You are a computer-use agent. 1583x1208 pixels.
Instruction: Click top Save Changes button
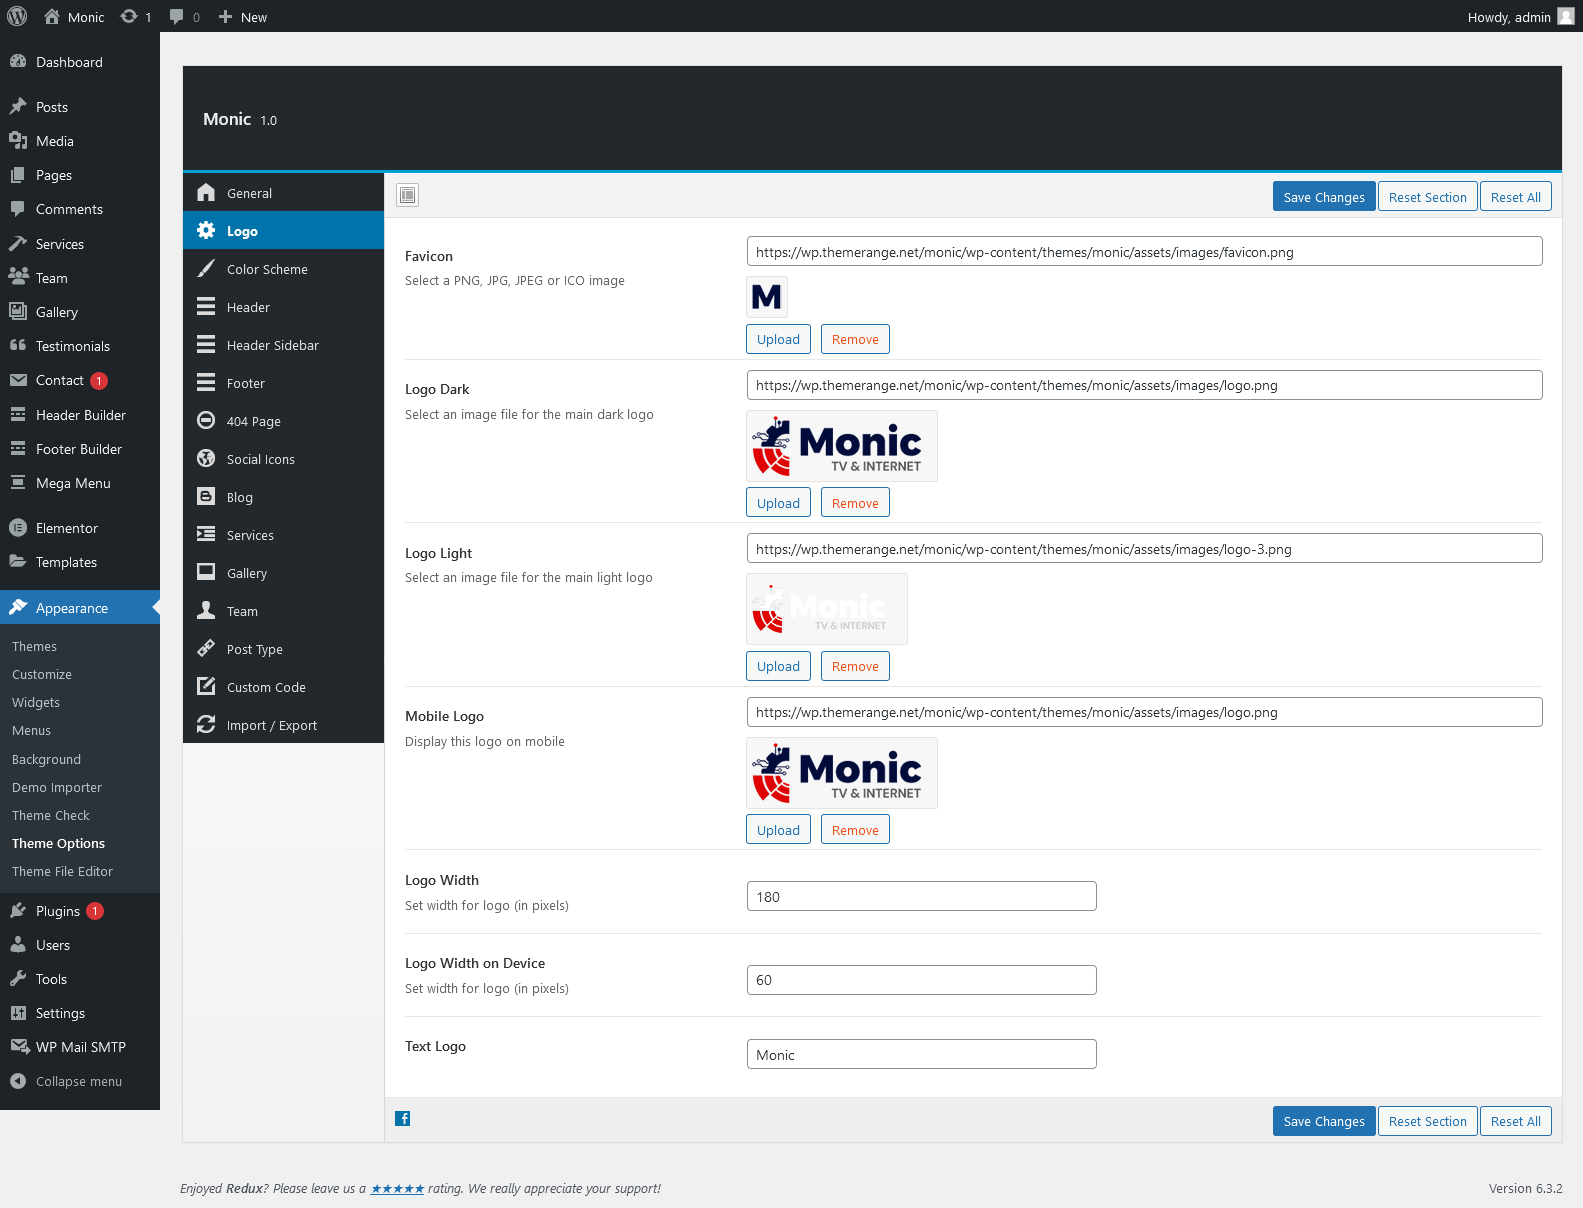[1324, 197]
